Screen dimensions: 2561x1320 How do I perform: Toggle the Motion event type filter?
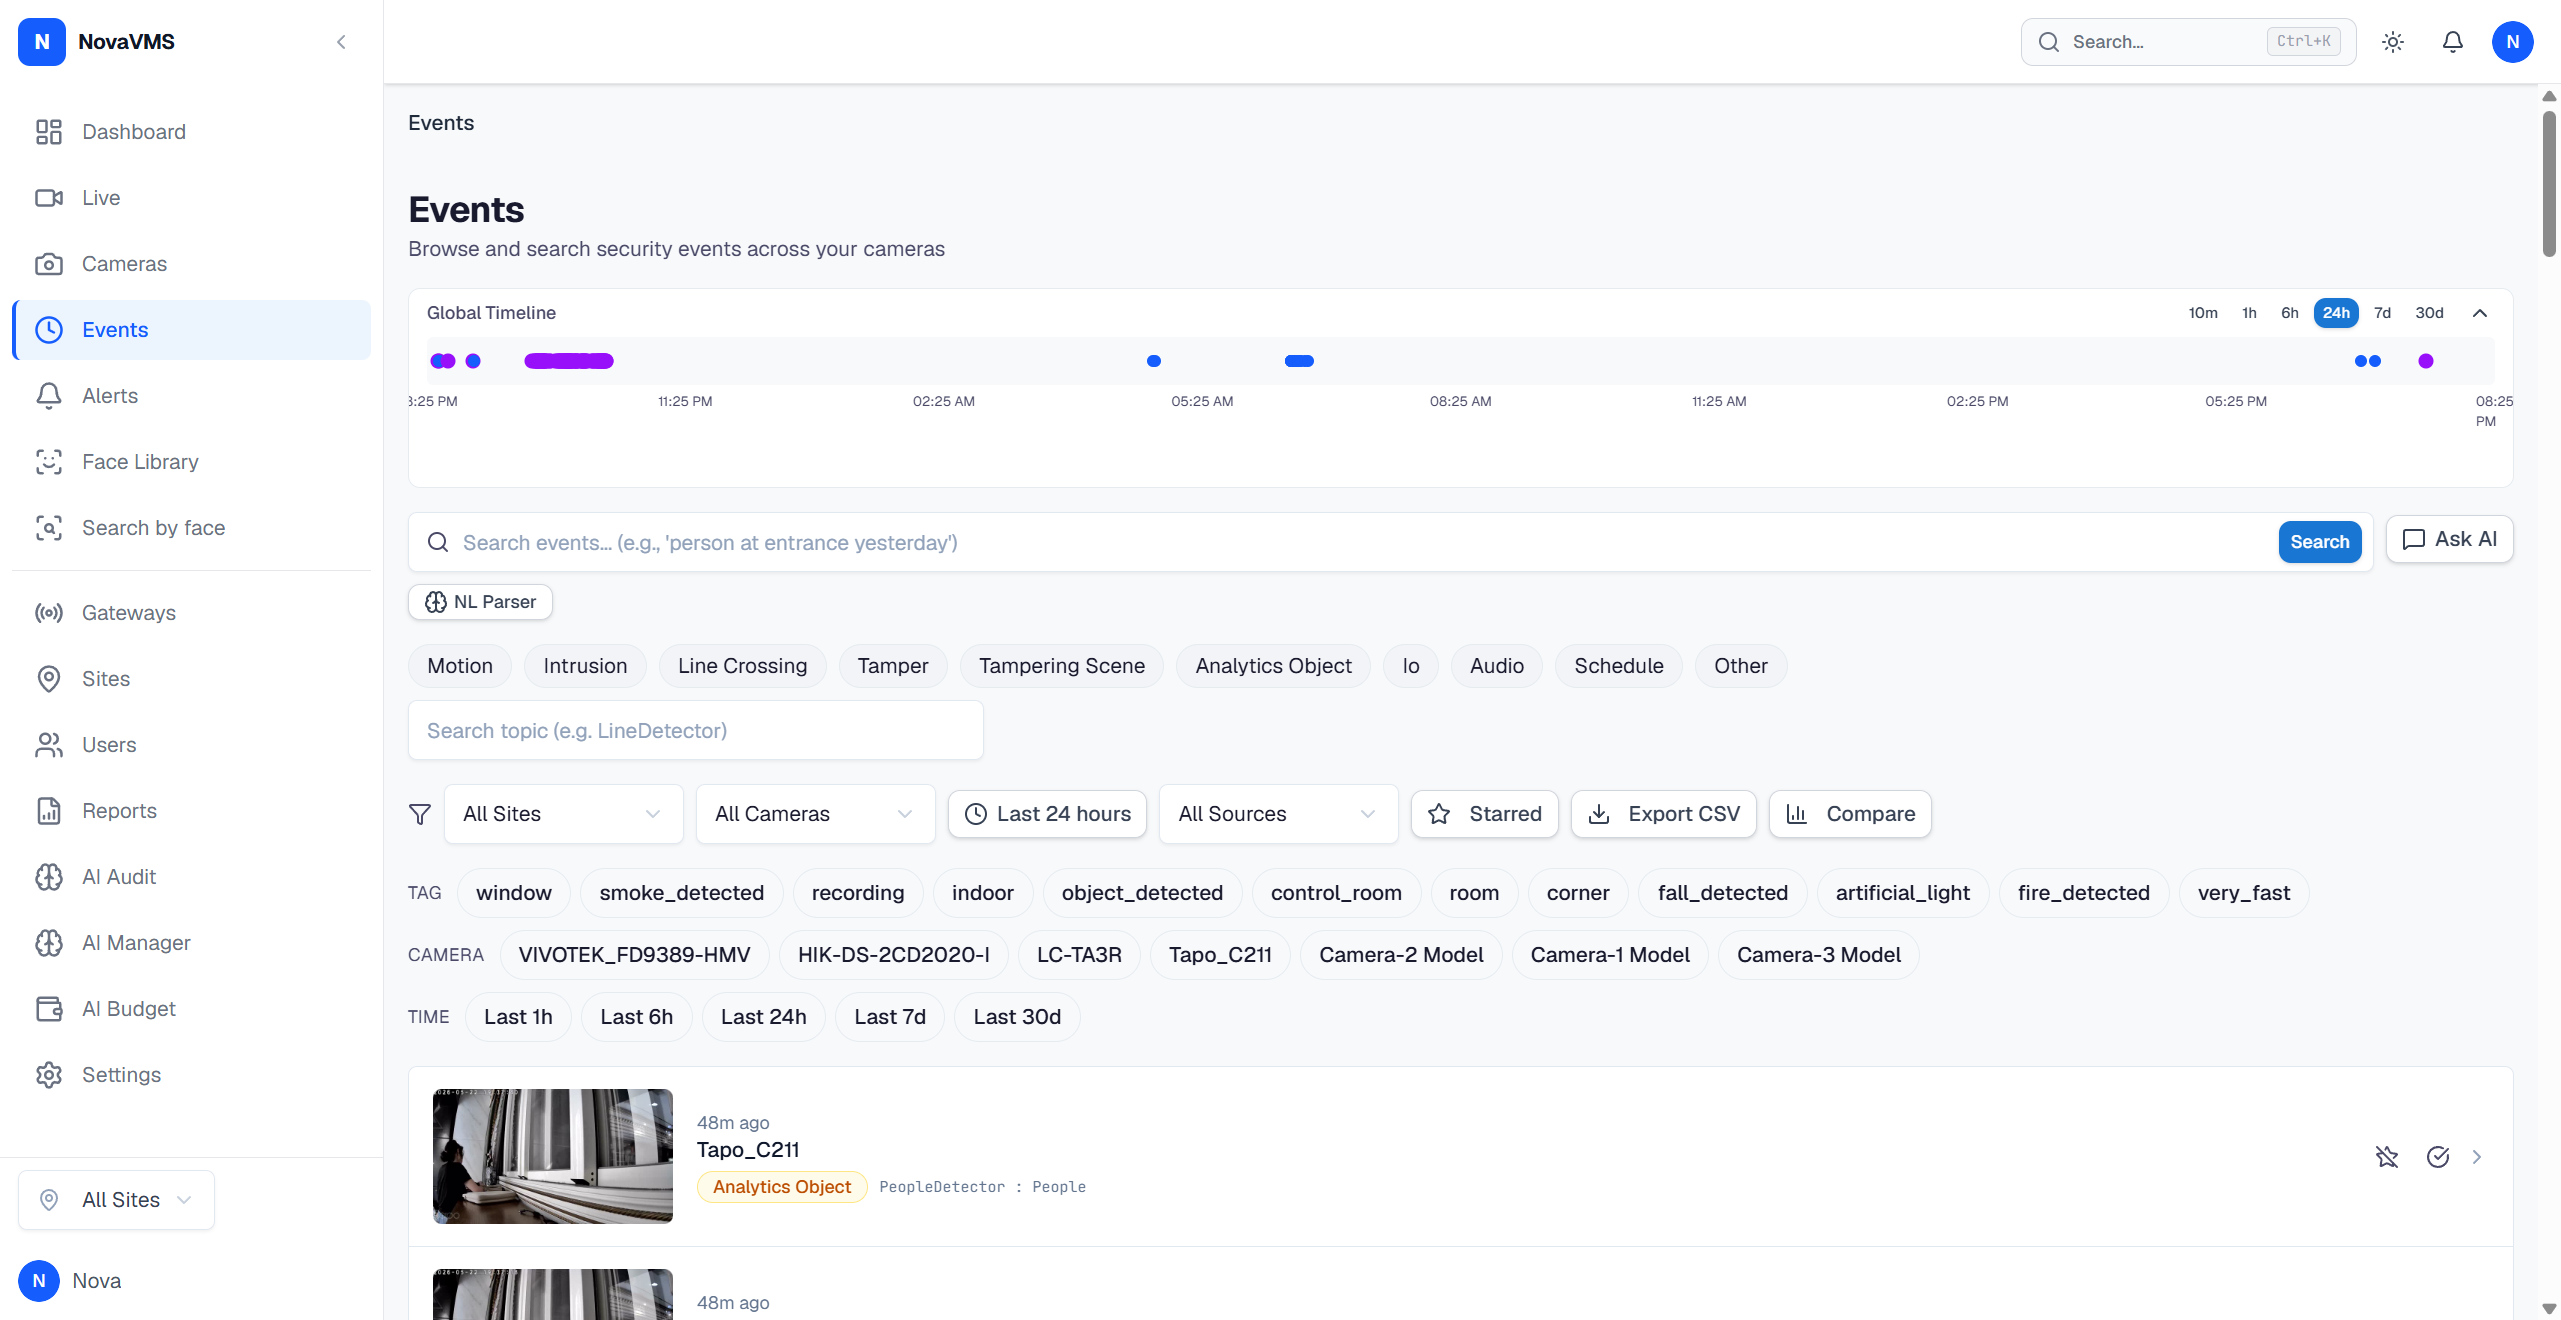pyautogui.click(x=460, y=666)
